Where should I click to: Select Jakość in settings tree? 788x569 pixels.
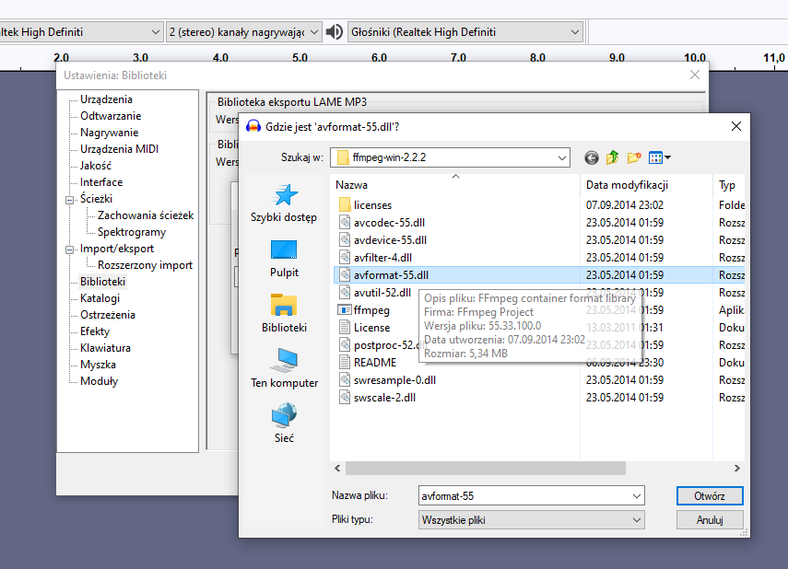click(x=96, y=166)
